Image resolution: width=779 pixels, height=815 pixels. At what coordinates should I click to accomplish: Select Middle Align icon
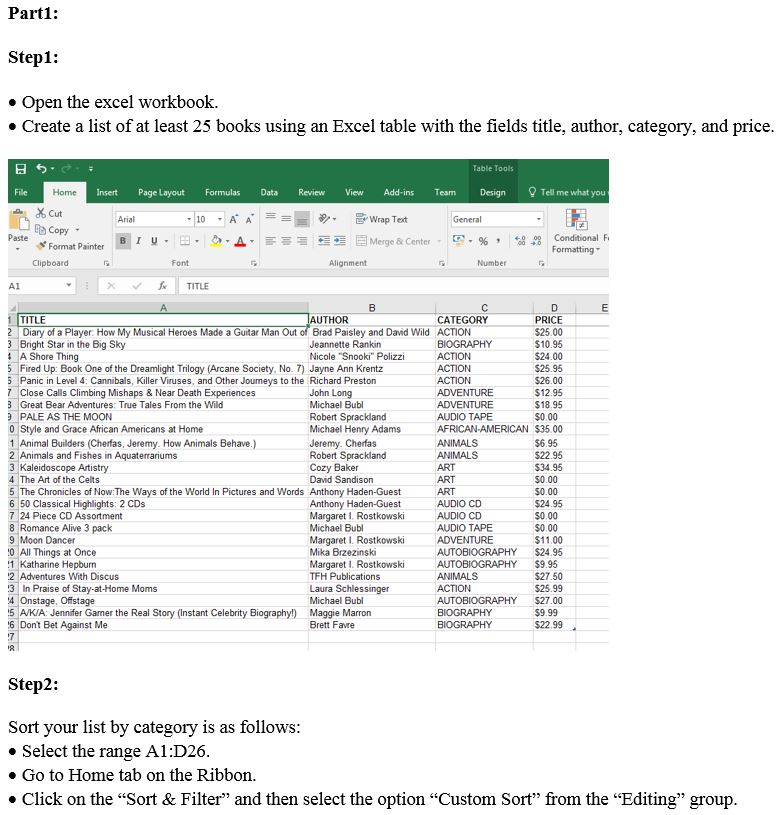click(x=286, y=219)
